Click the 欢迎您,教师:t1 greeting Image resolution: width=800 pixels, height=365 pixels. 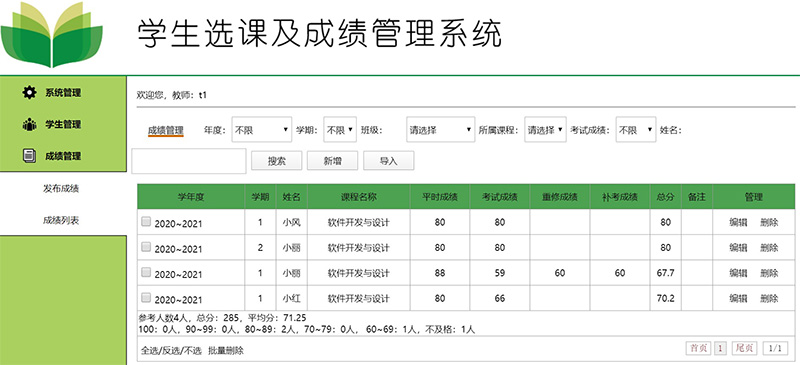171,95
